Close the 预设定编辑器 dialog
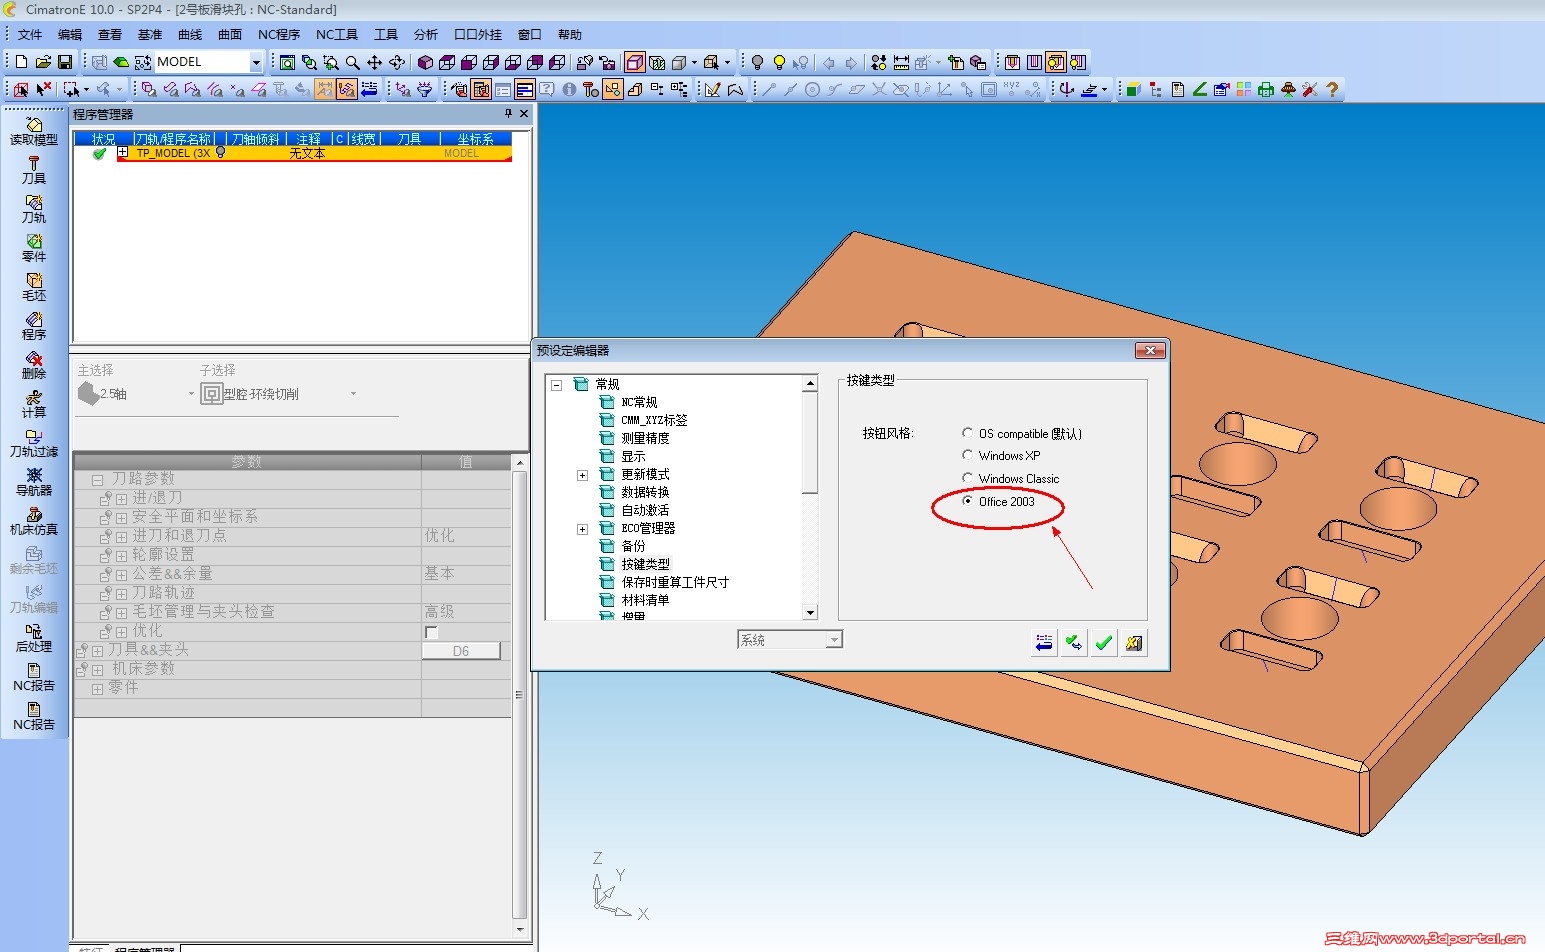This screenshot has width=1545, height=952. tap(1150, 350)
